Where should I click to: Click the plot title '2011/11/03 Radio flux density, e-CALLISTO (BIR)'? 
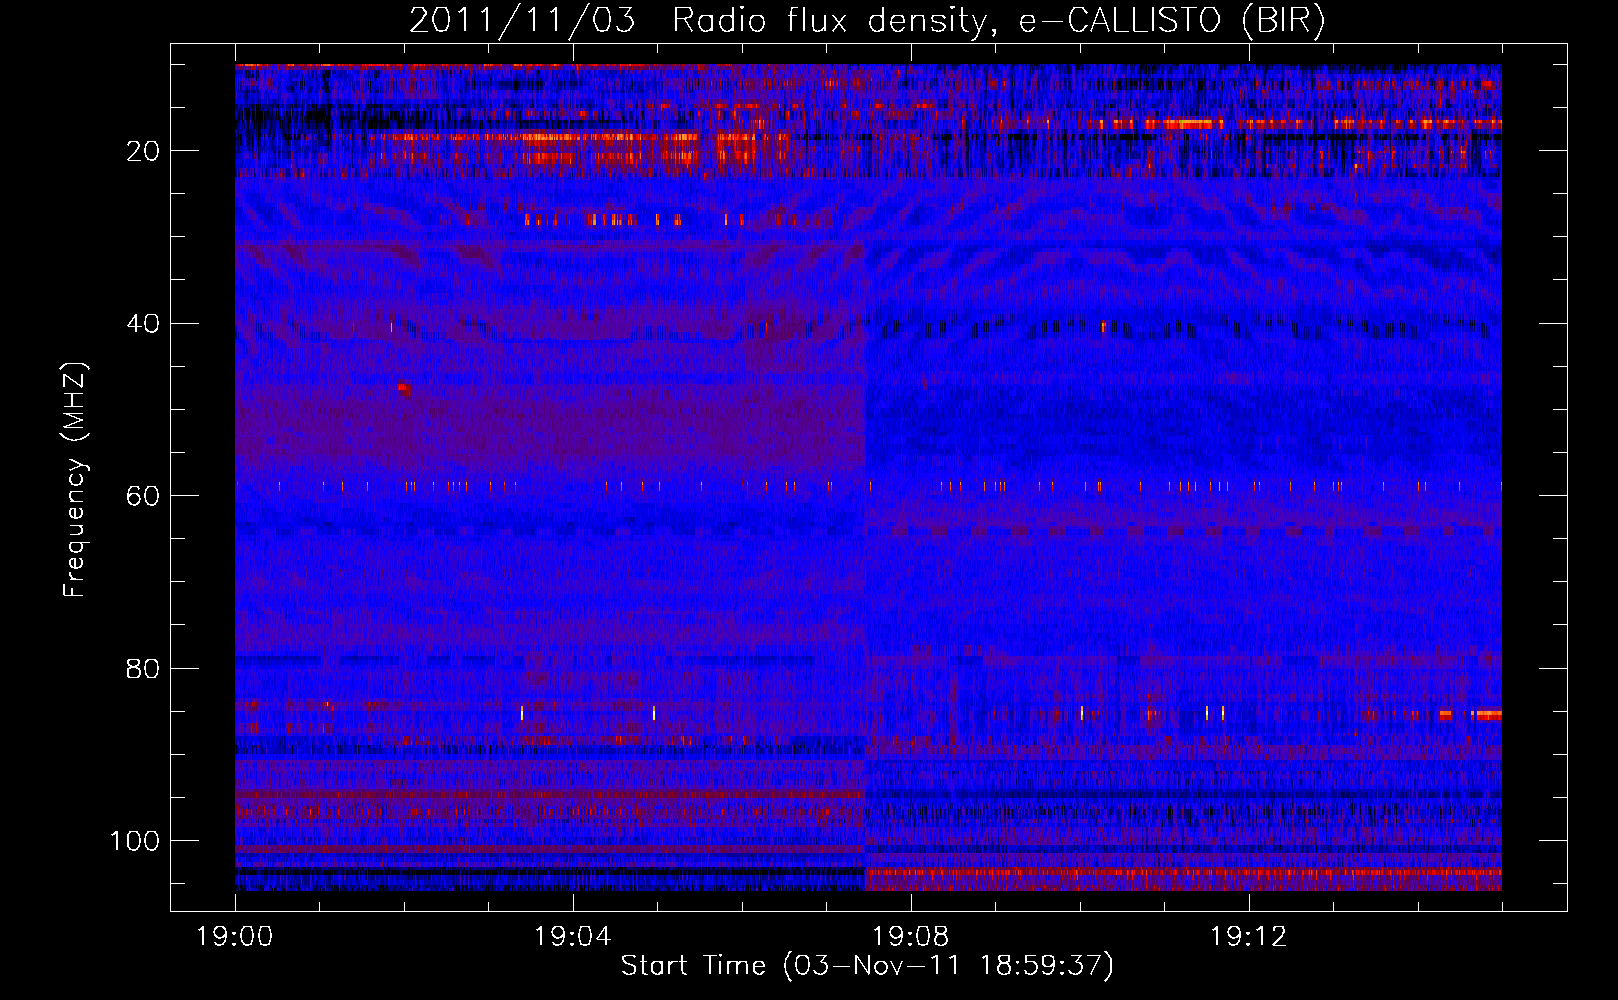[x=867, y=21]
